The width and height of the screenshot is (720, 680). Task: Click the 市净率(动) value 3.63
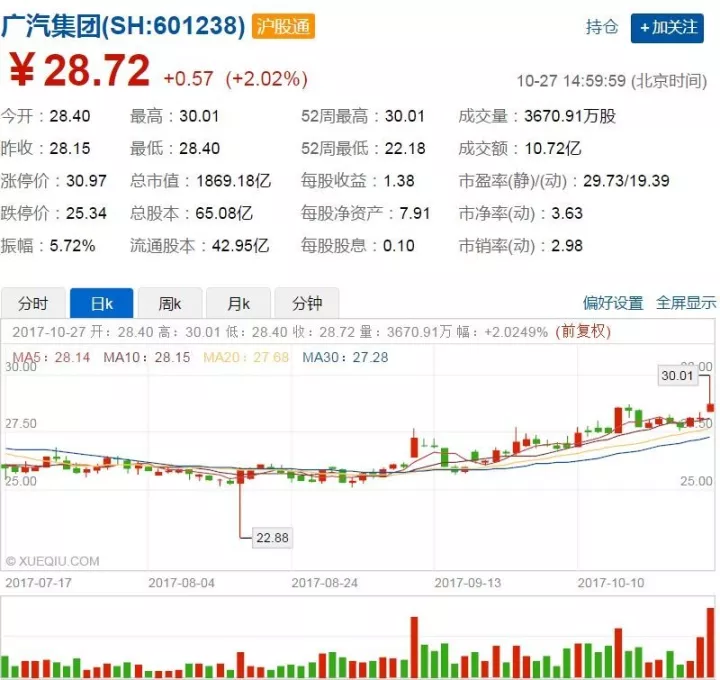point(567,213)
